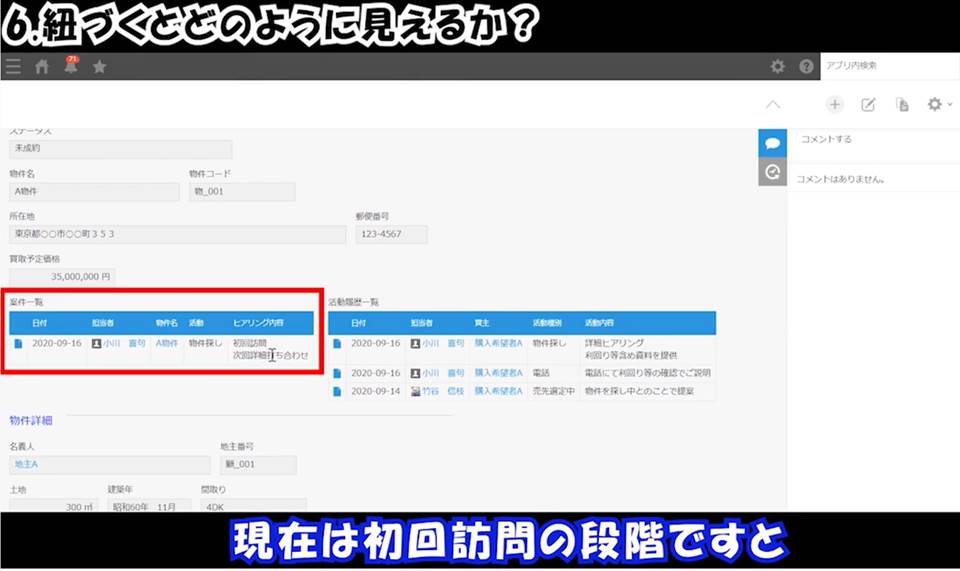The width and height of the screenshot is (960, 571).
Task: Open the hamburger navigation menu
Action: [x=13, y=67]
